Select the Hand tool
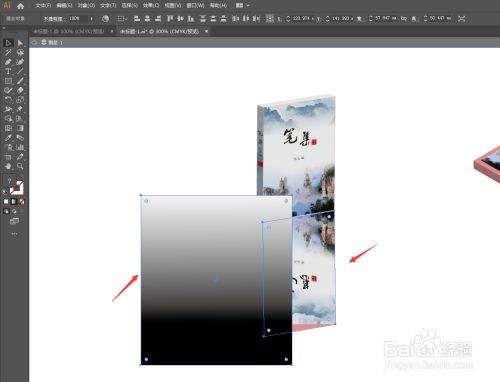The height and width of the screenshot is (382, 500). point(8,166)
